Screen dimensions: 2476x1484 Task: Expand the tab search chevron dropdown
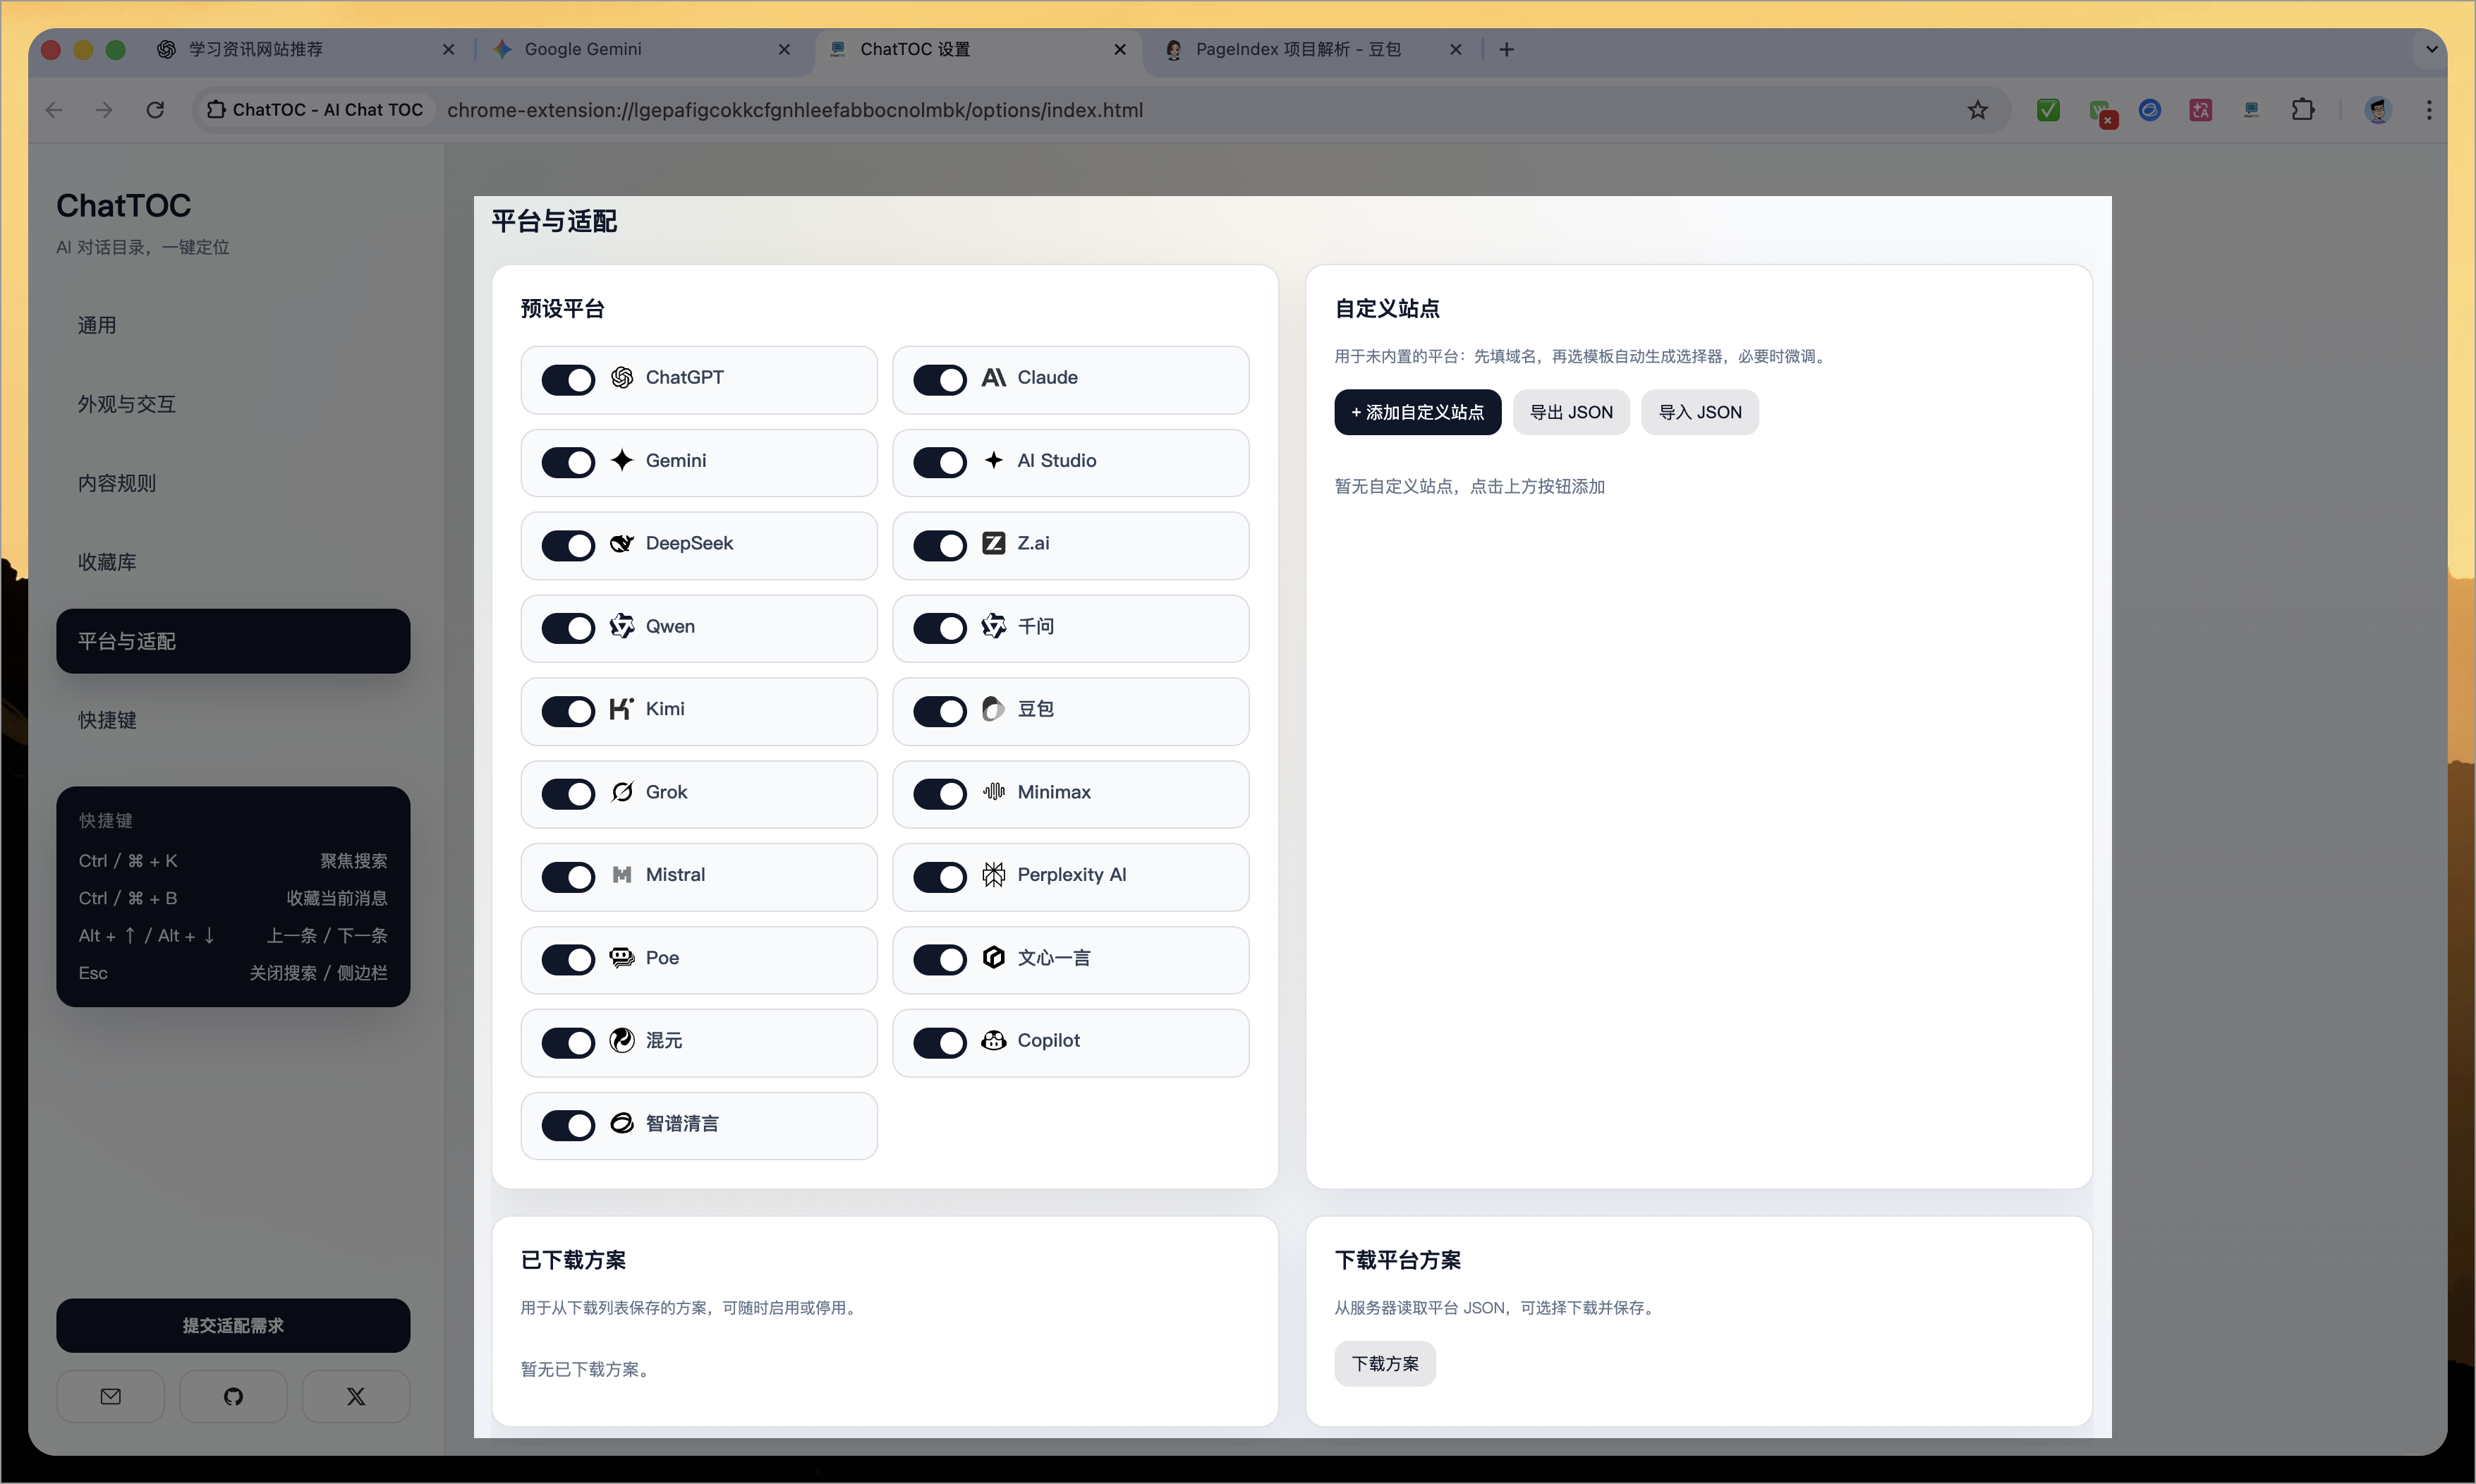point(2431,49)
